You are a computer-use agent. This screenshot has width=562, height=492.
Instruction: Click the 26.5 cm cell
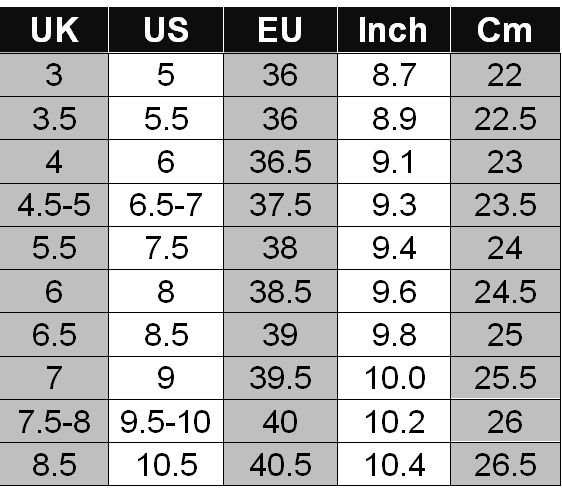click(x=505, y=465)
